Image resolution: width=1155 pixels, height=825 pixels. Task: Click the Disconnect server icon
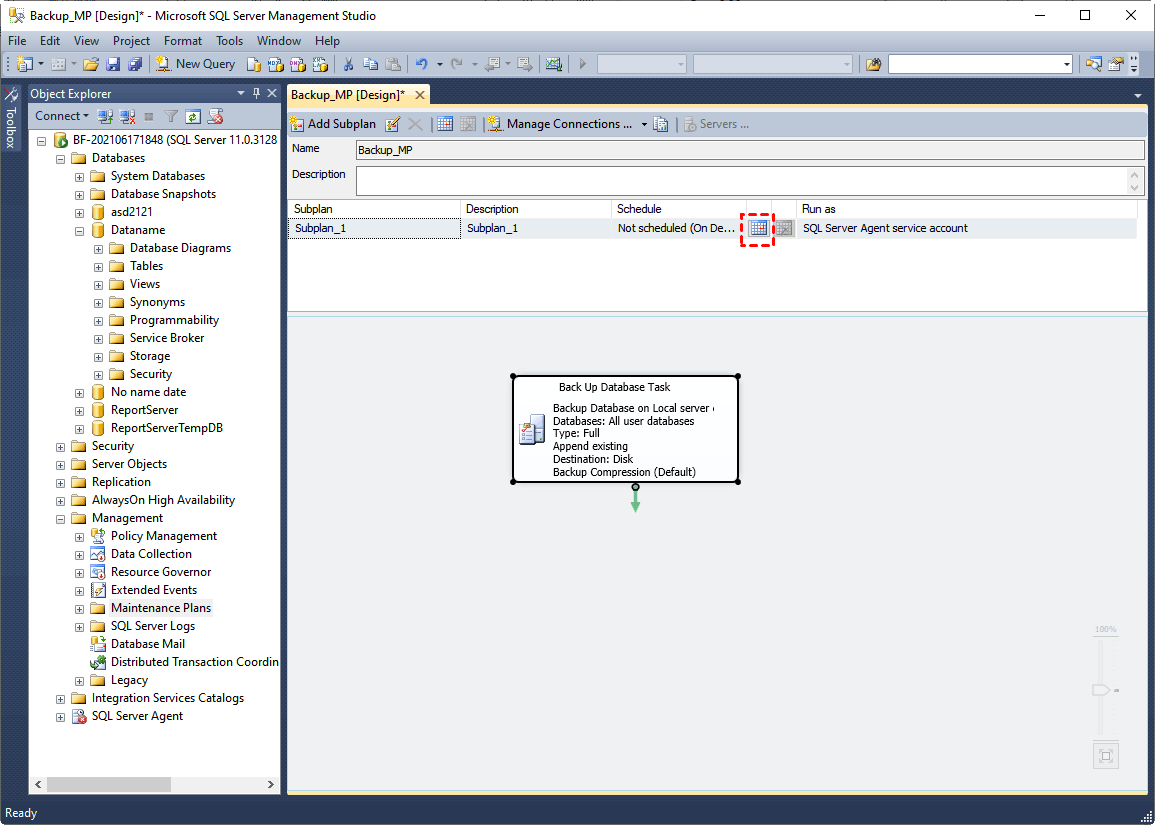[x=127, y=116]
